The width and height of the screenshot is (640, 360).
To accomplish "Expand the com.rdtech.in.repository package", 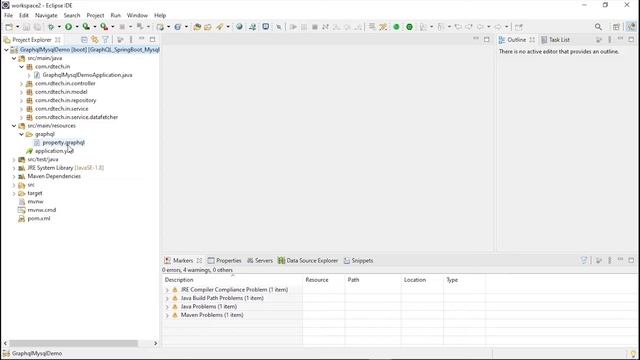I will pyautogui.click(x=21, y=100).
